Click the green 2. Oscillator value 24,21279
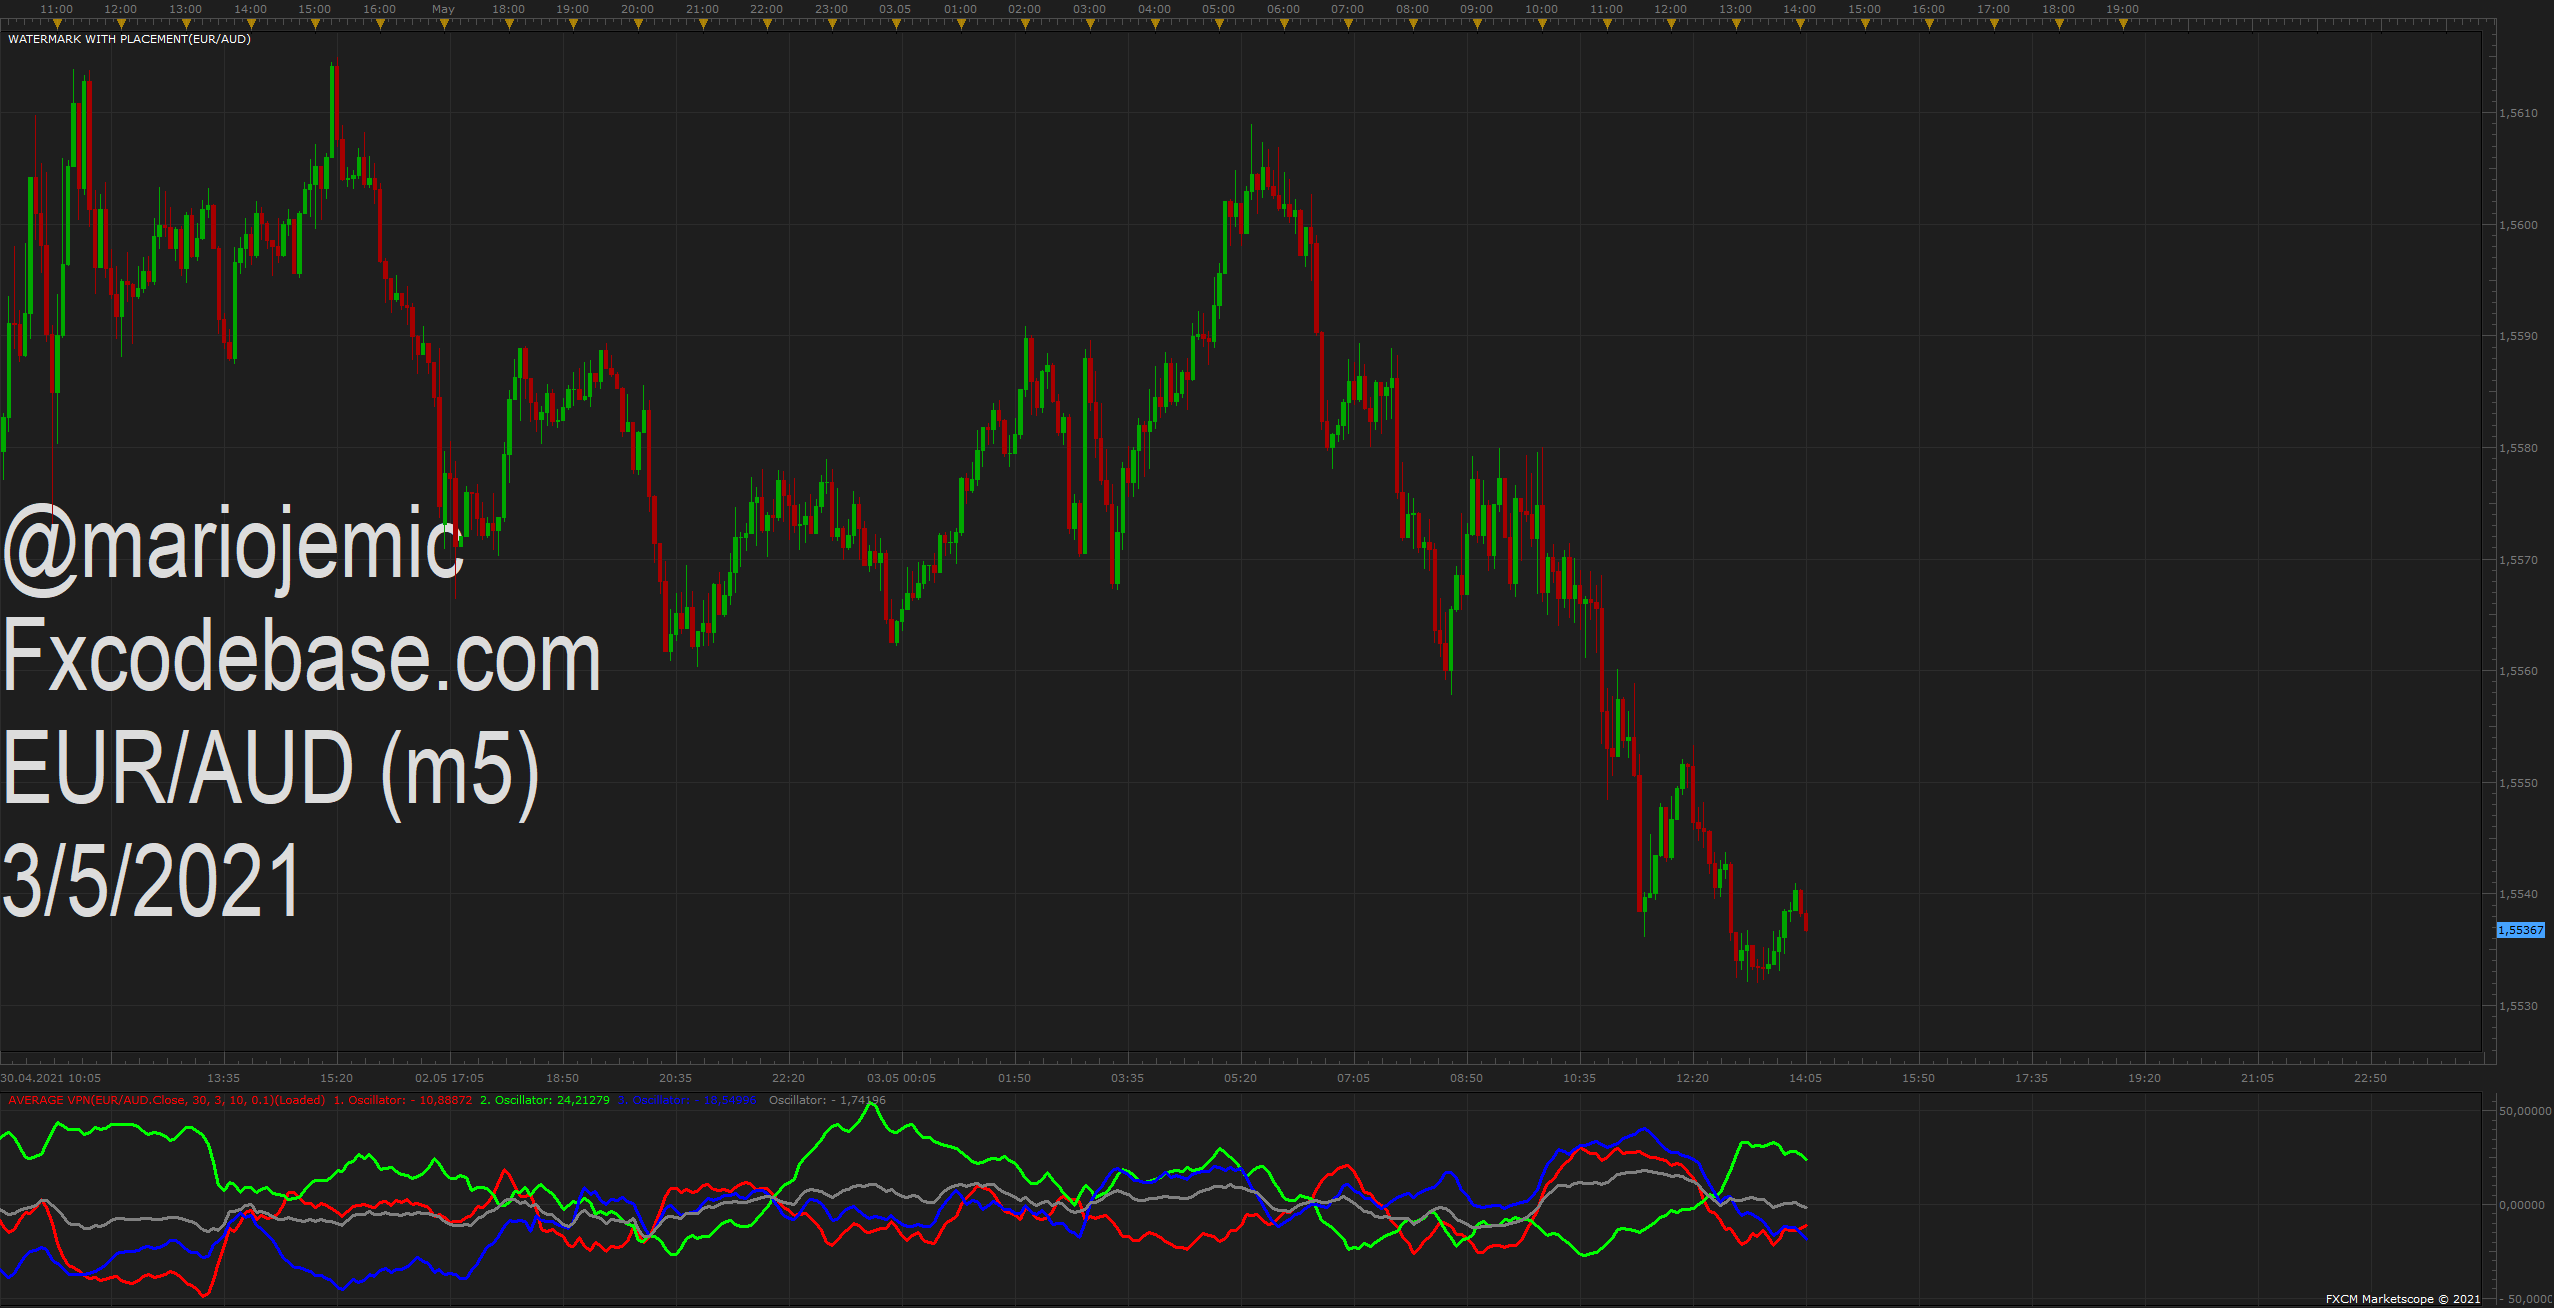Screen dimensions: 2554x1308 point(545,1100)
